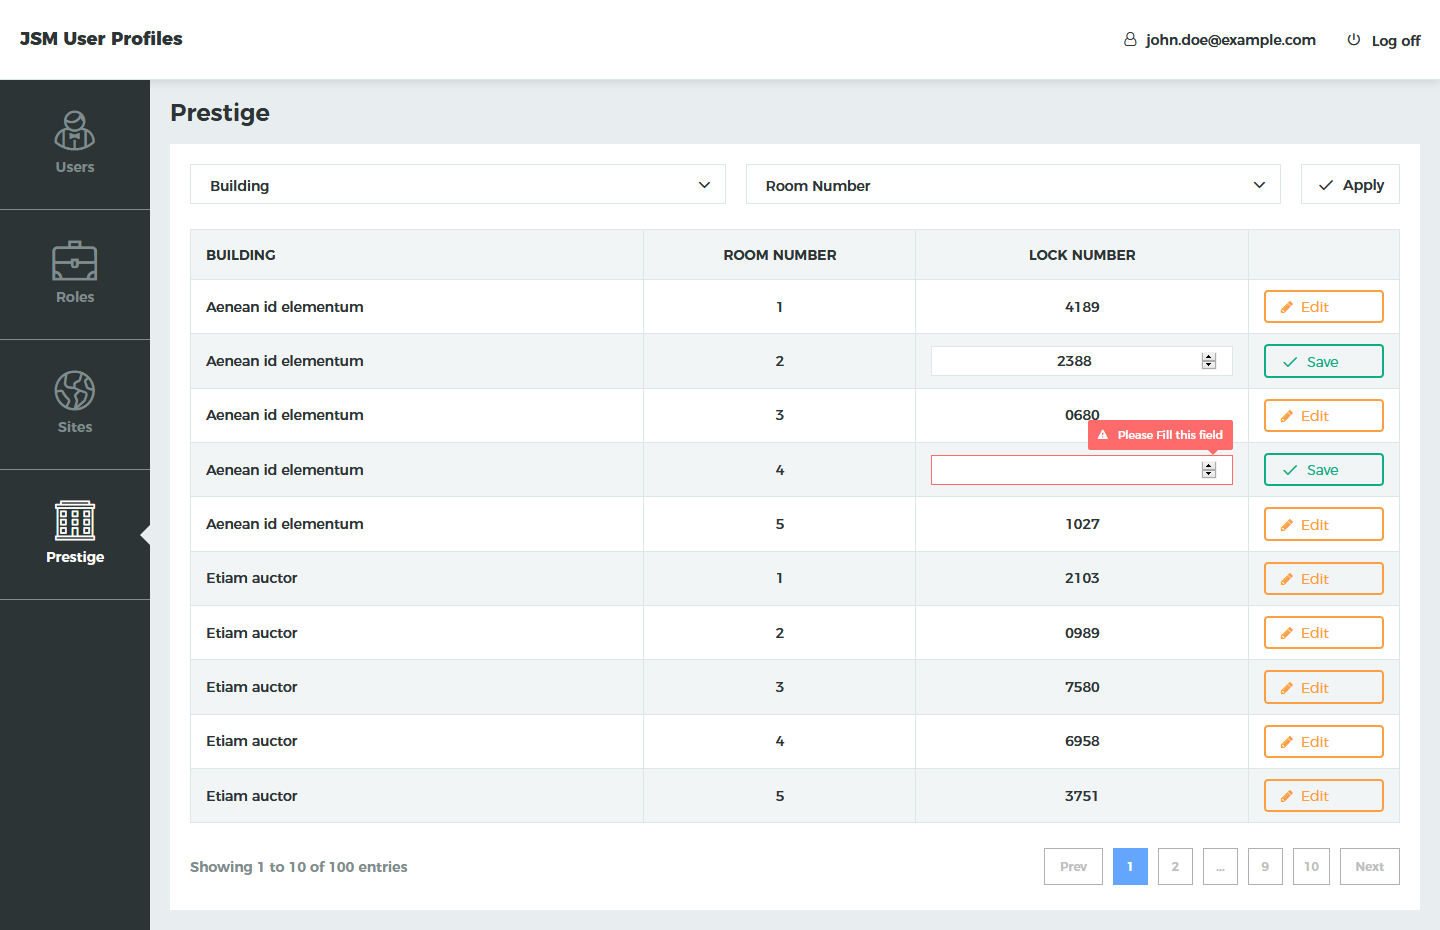Jump to page 10 of entries

[x=1311, y=867]
